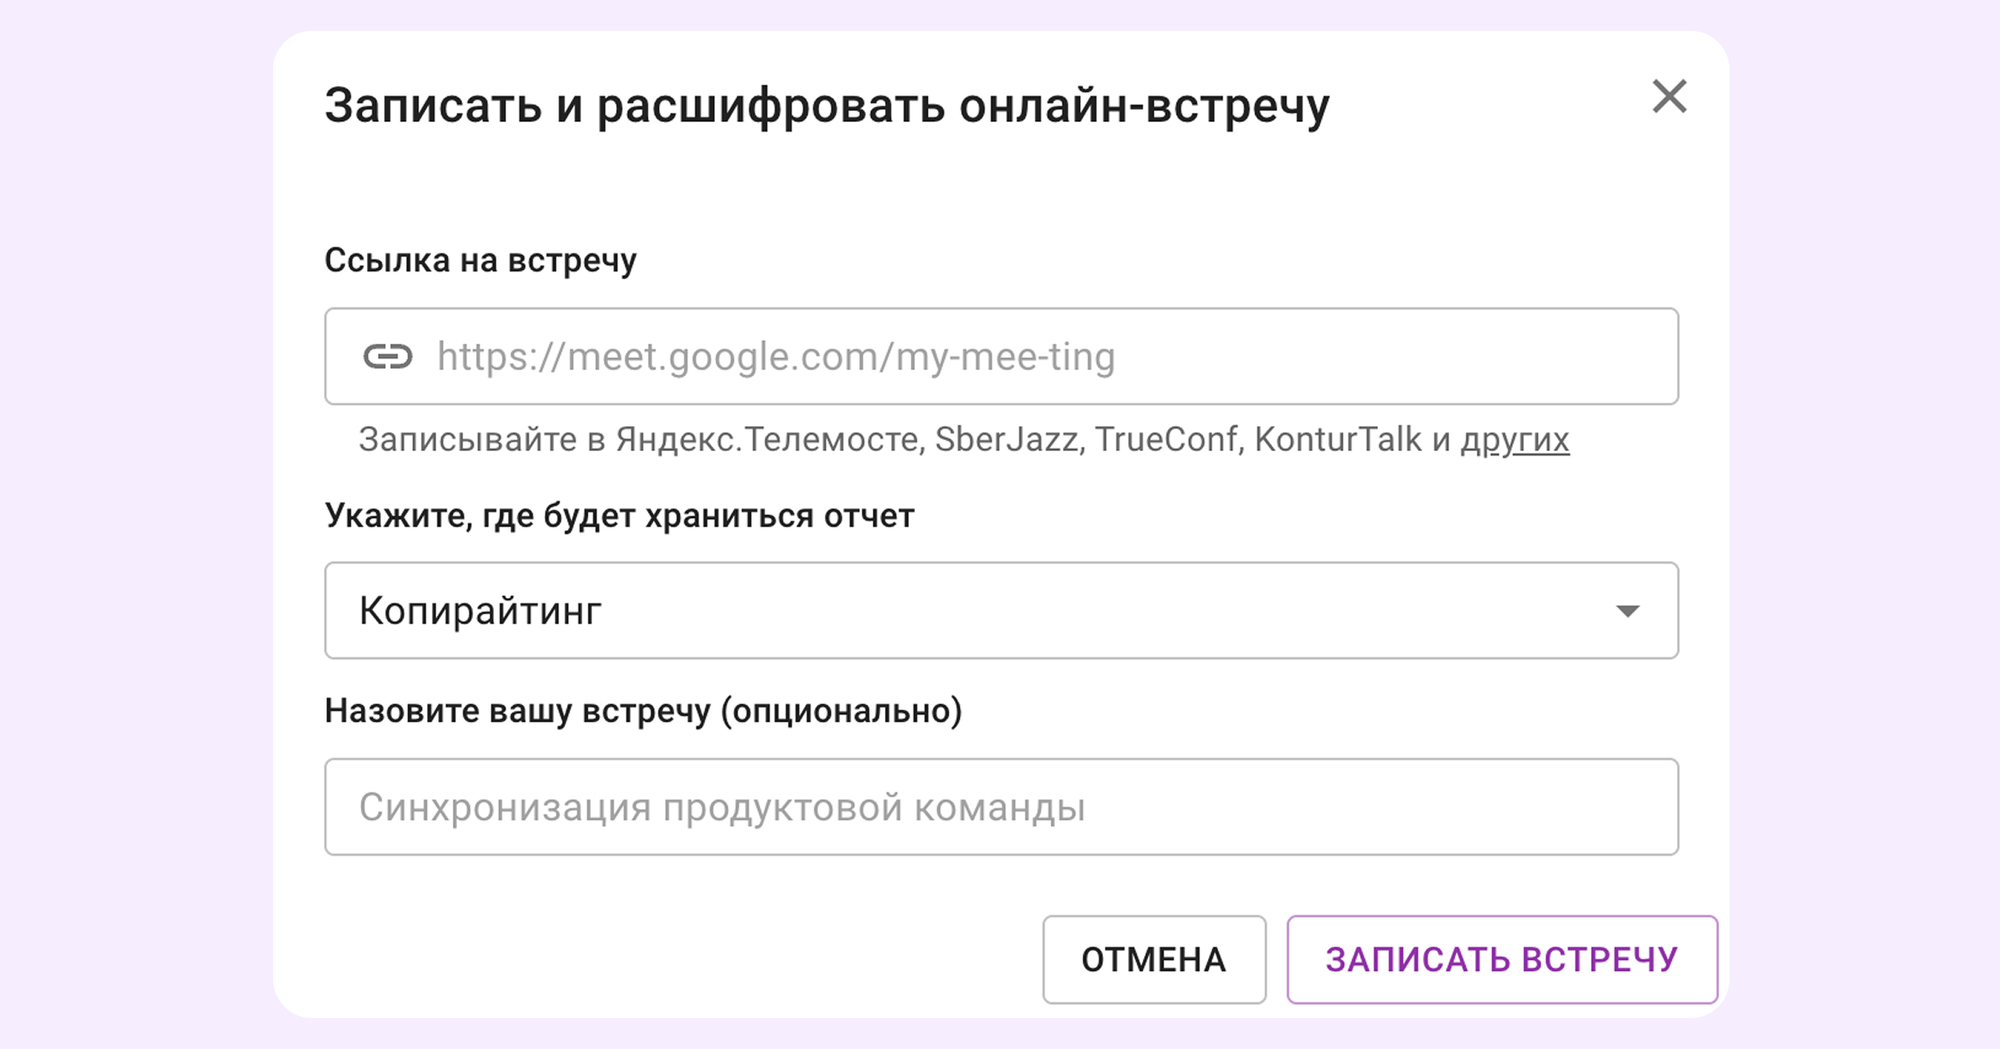Click "Яндекс.Телемосте" in the hint text
Screen dimensions: 2000x1049
(x=767, y=440)
